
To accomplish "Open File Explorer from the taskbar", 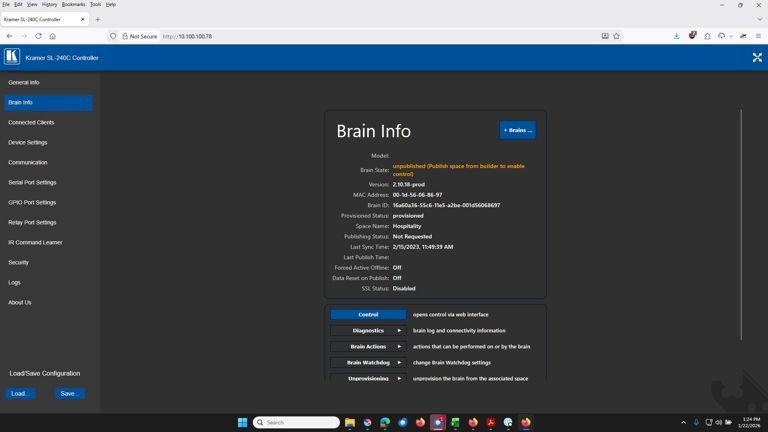I will point(350,422).
